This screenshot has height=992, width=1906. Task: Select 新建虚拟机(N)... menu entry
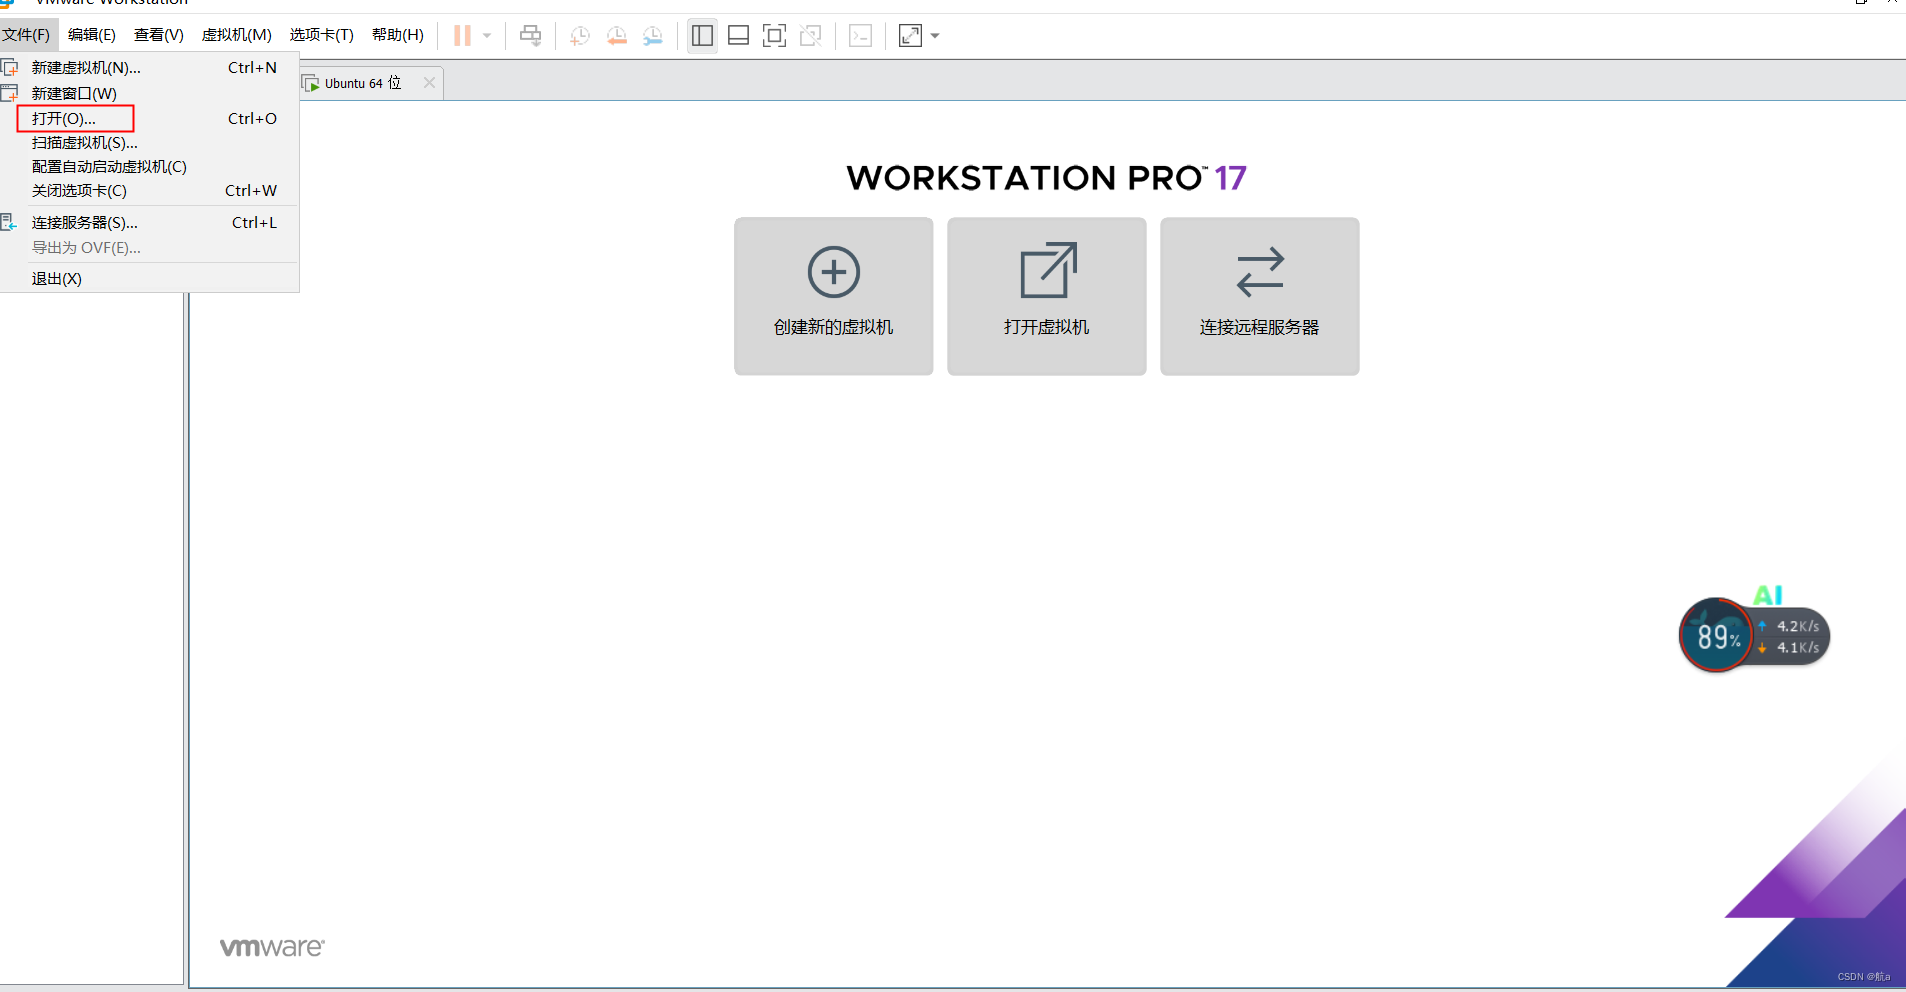[149, 68]
